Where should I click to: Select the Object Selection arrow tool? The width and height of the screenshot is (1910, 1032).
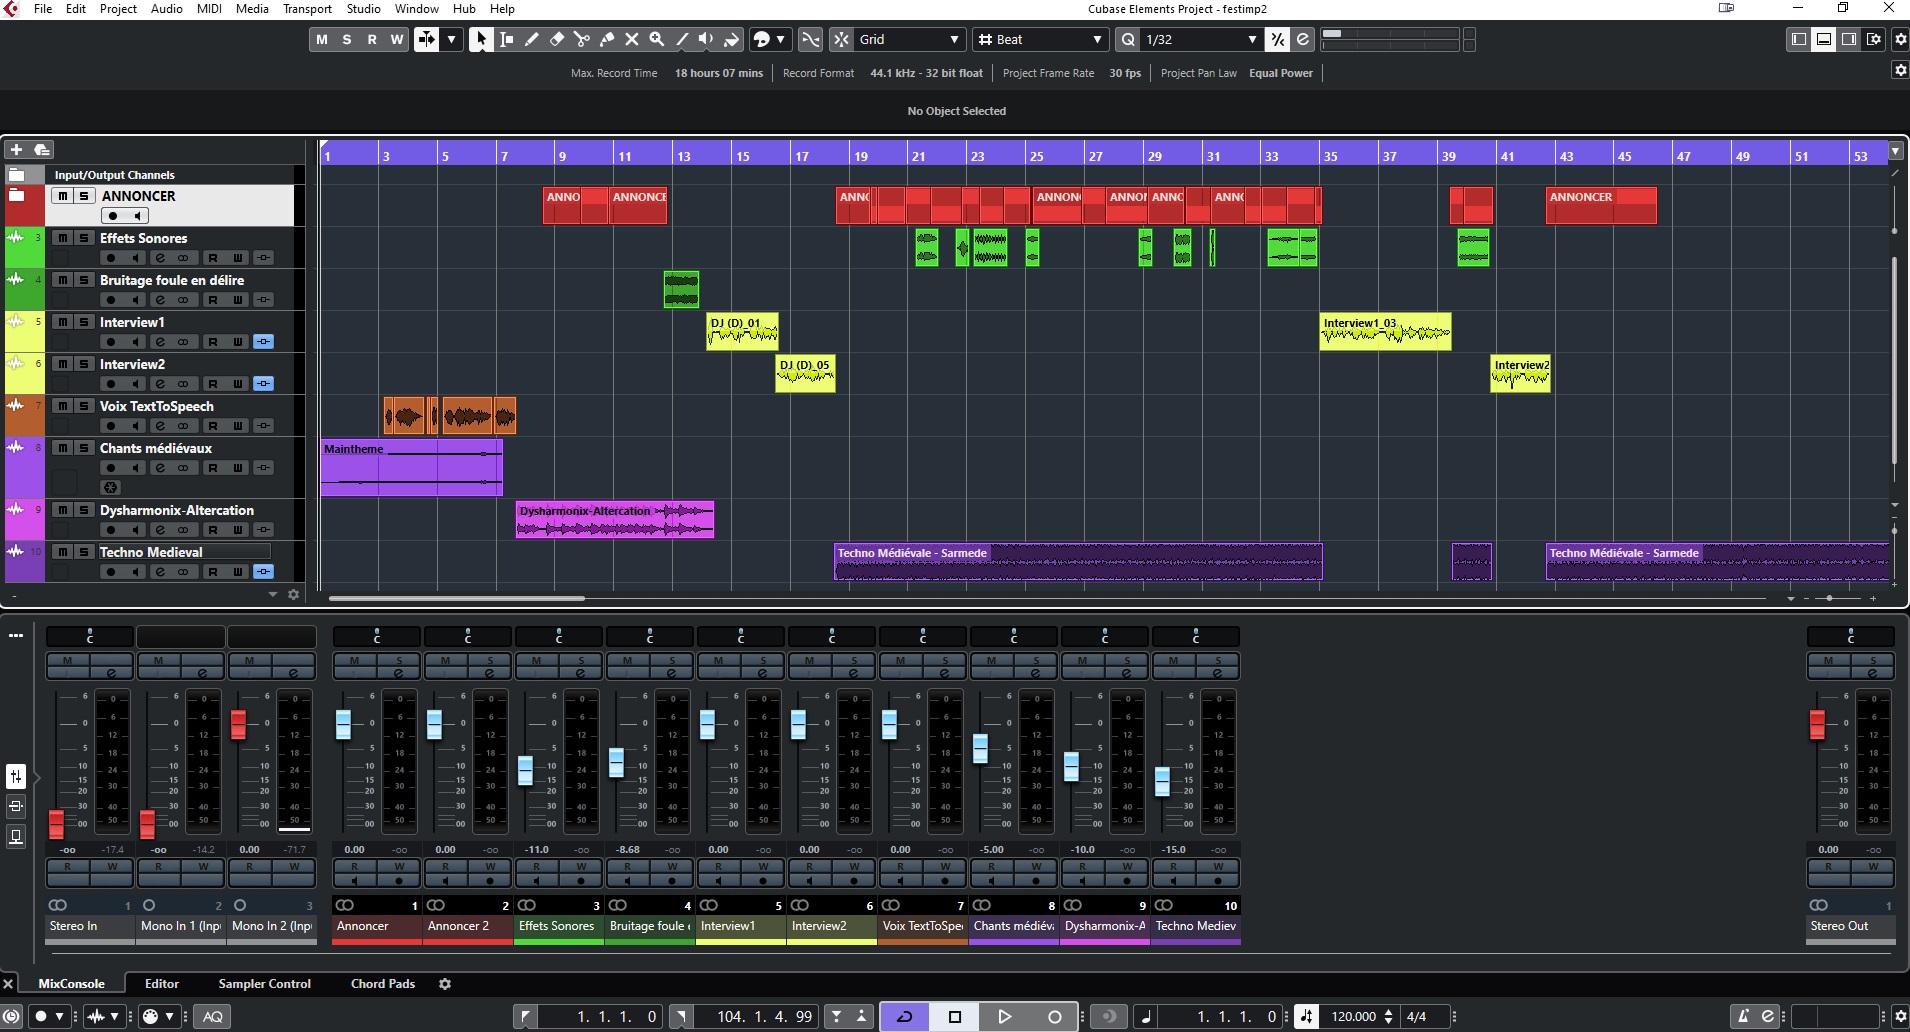[481, 39]
